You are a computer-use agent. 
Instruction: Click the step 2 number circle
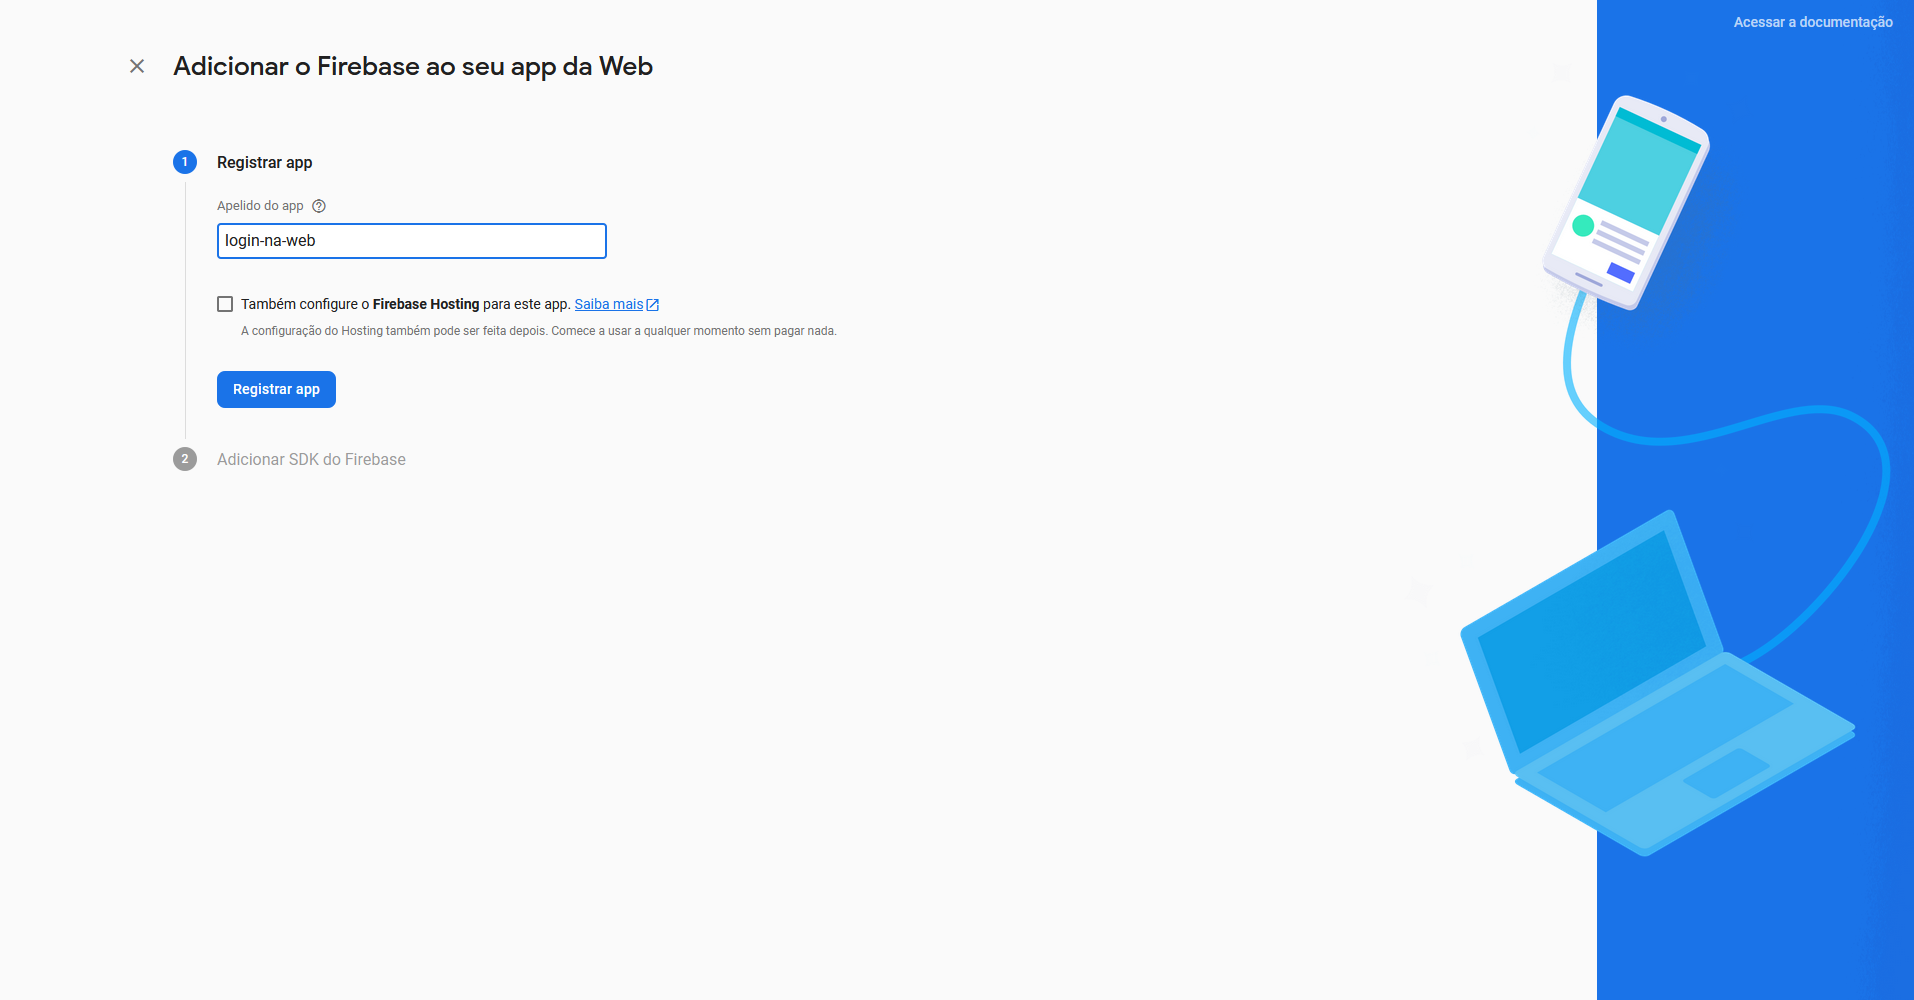[185, 459]
